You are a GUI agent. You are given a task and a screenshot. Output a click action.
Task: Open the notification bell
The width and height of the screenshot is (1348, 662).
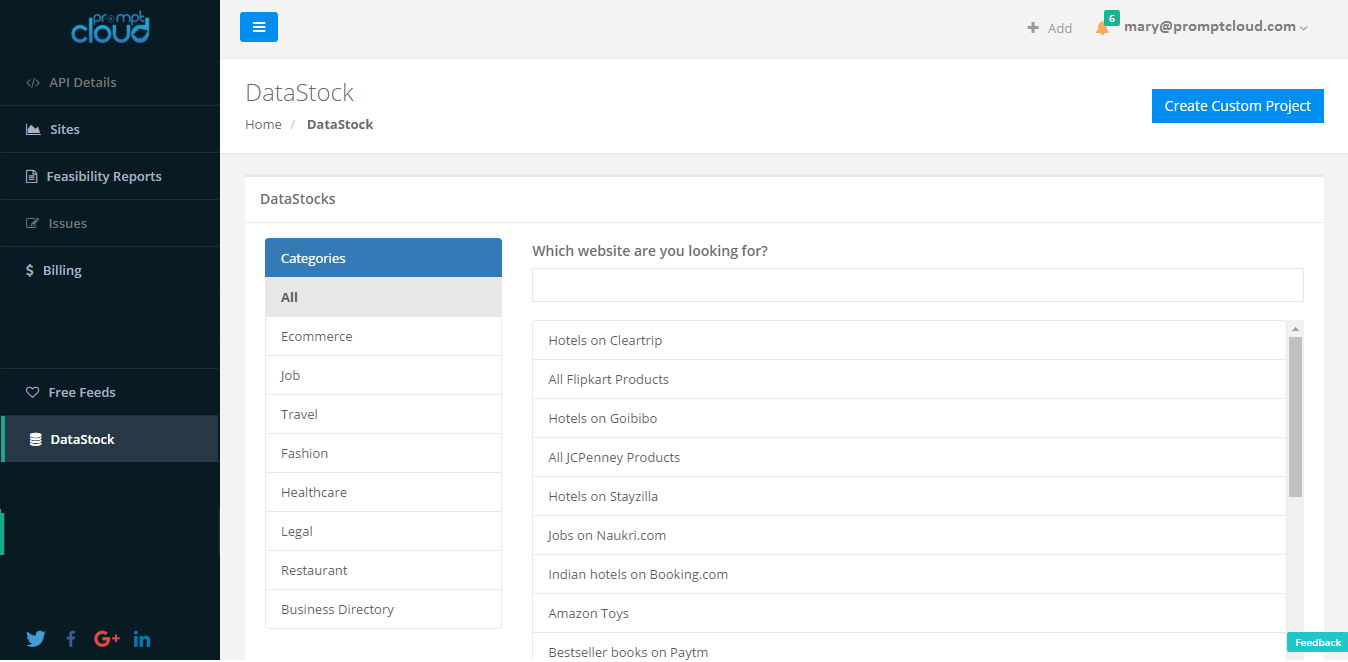[x=1102, y=28]
